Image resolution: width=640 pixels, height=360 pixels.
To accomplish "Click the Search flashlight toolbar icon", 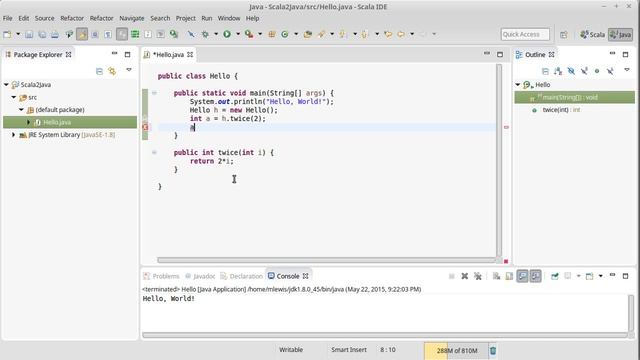I will tap(322, 34).
